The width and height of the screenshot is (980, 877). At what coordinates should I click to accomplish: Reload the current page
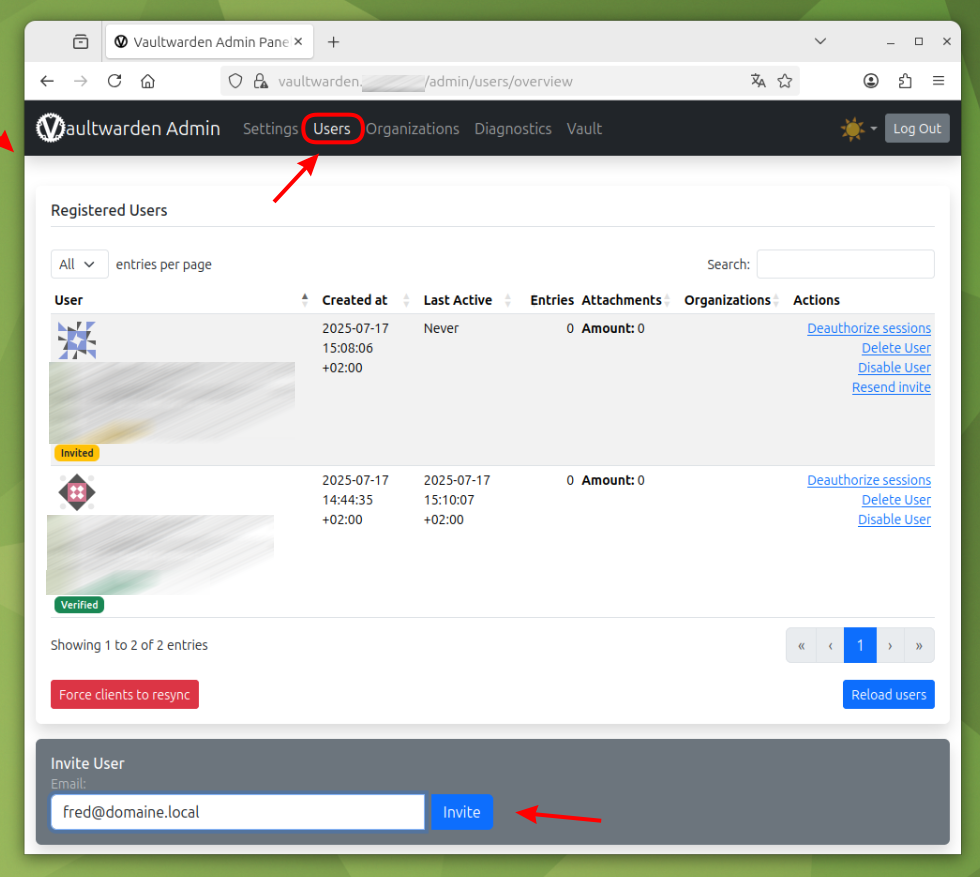tap(114, 81)
